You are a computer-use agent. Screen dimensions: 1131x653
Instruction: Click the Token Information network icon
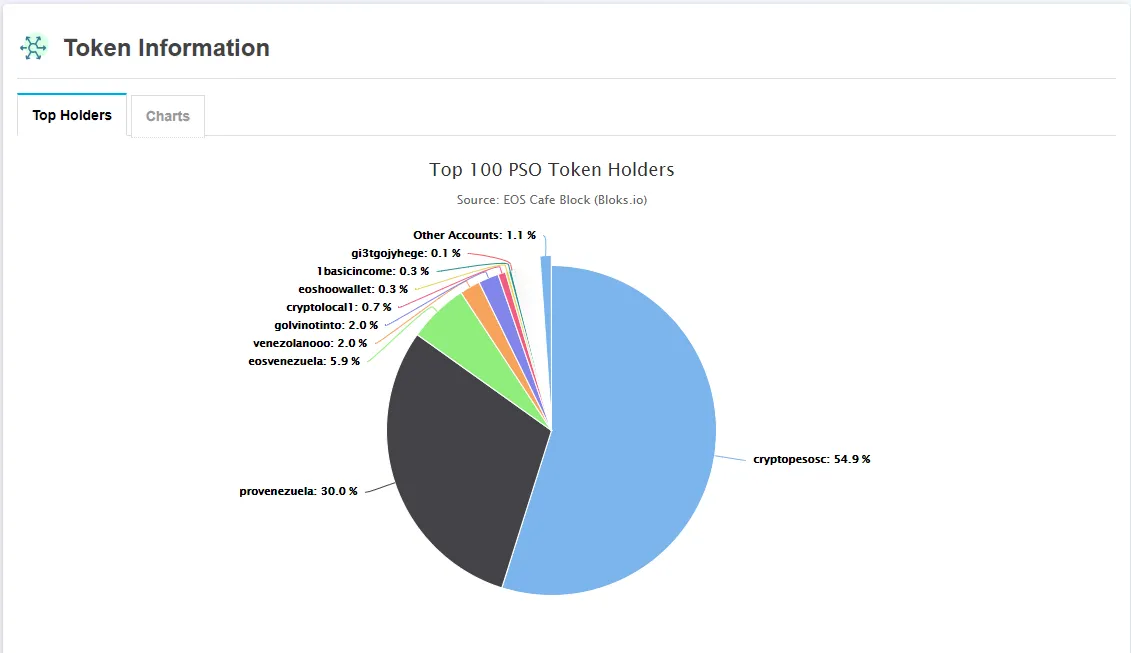click(x=33, y=48)
